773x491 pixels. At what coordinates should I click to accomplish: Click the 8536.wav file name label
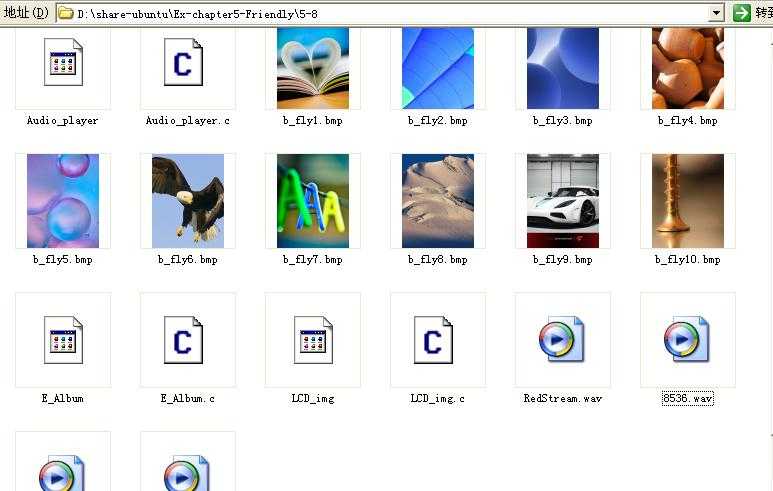(x=688, y=398)
